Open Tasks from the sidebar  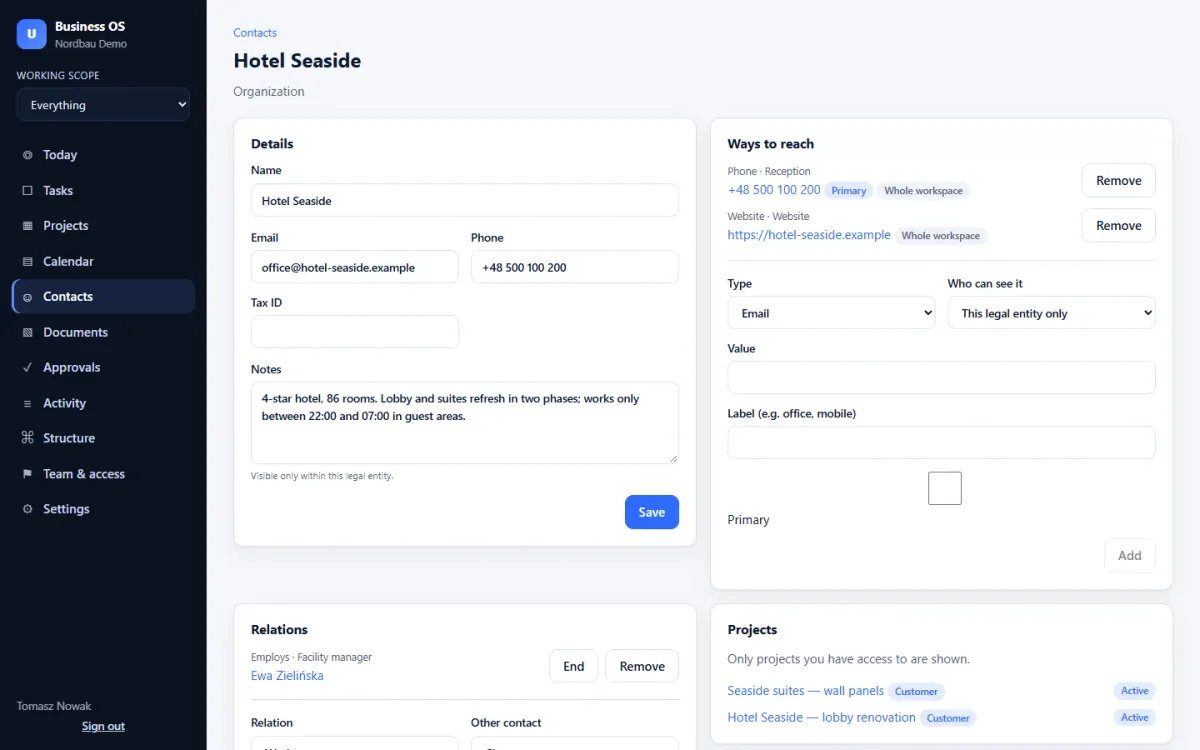pyautogui.click(x=103, y=190)
